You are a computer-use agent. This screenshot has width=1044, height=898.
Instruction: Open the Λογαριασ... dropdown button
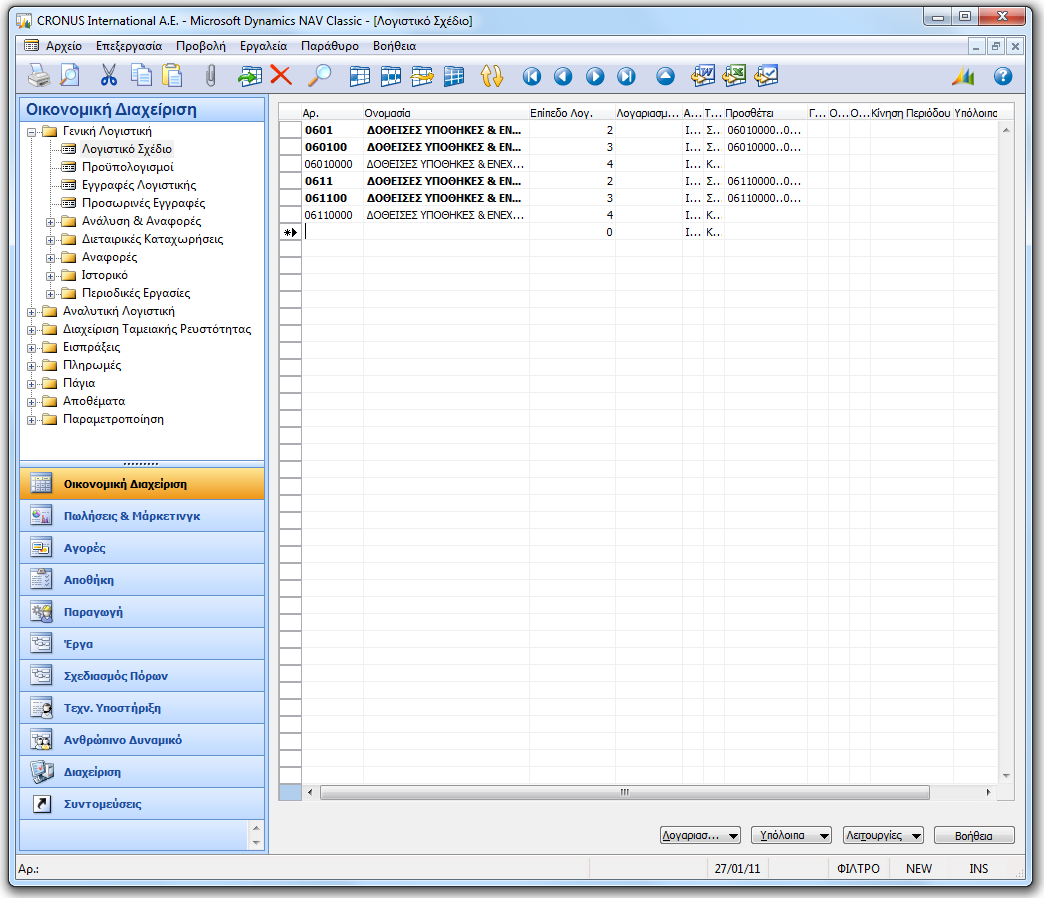tap(700, 835)
